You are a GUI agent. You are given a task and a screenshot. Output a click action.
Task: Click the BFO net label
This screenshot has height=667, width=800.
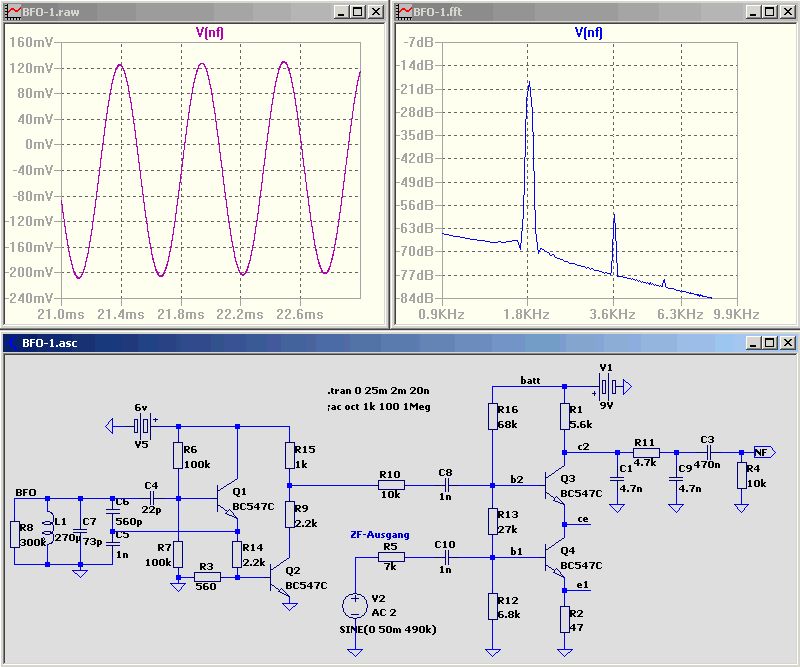point(26,492)
